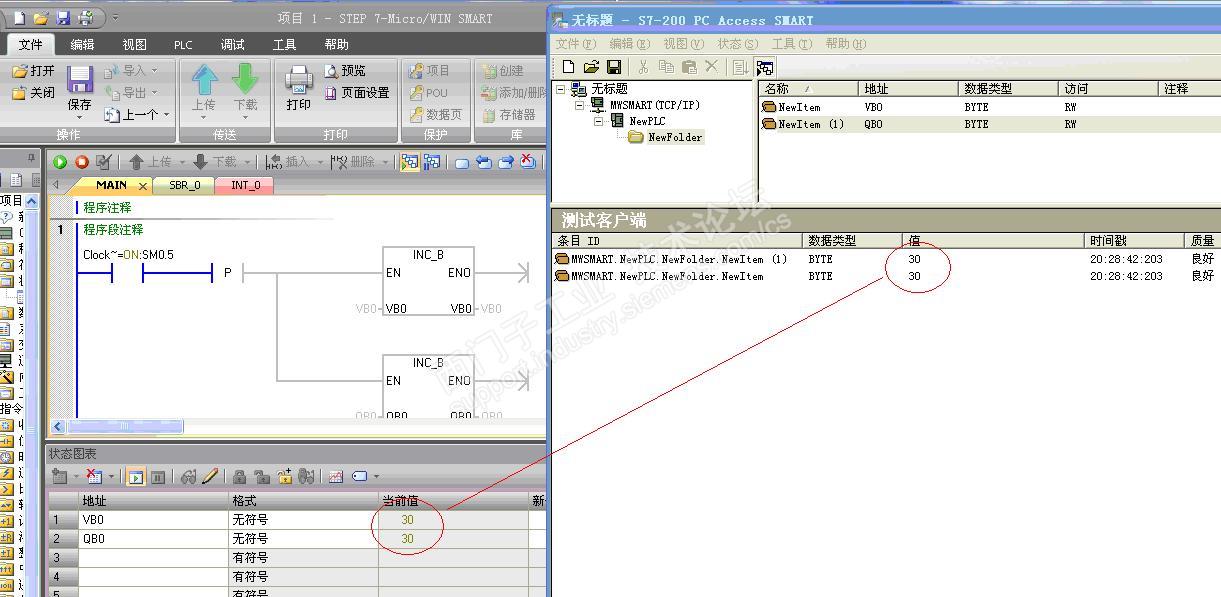Open the 帮助 ribbon tab in STEP 7

coord(336,44)
